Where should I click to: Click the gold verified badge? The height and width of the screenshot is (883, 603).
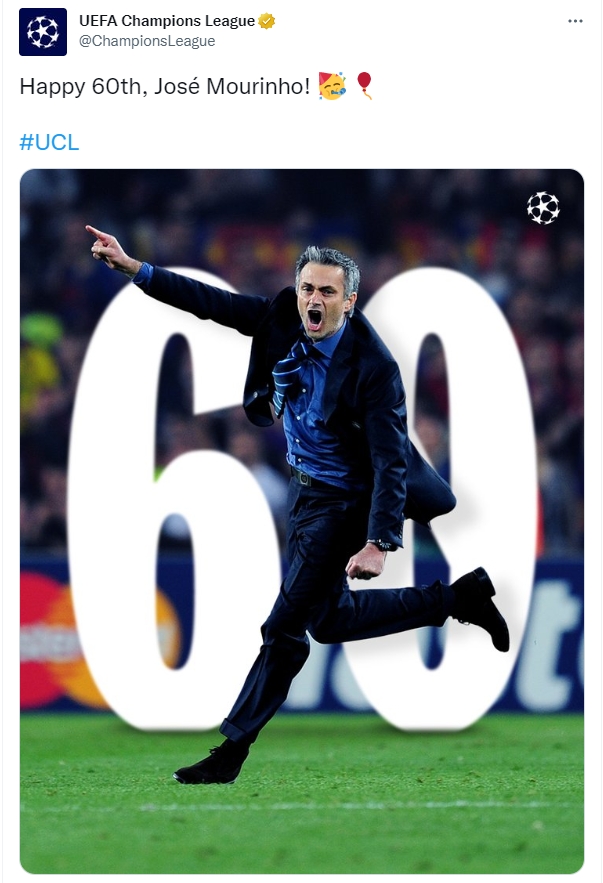click(x=266, y=21)
